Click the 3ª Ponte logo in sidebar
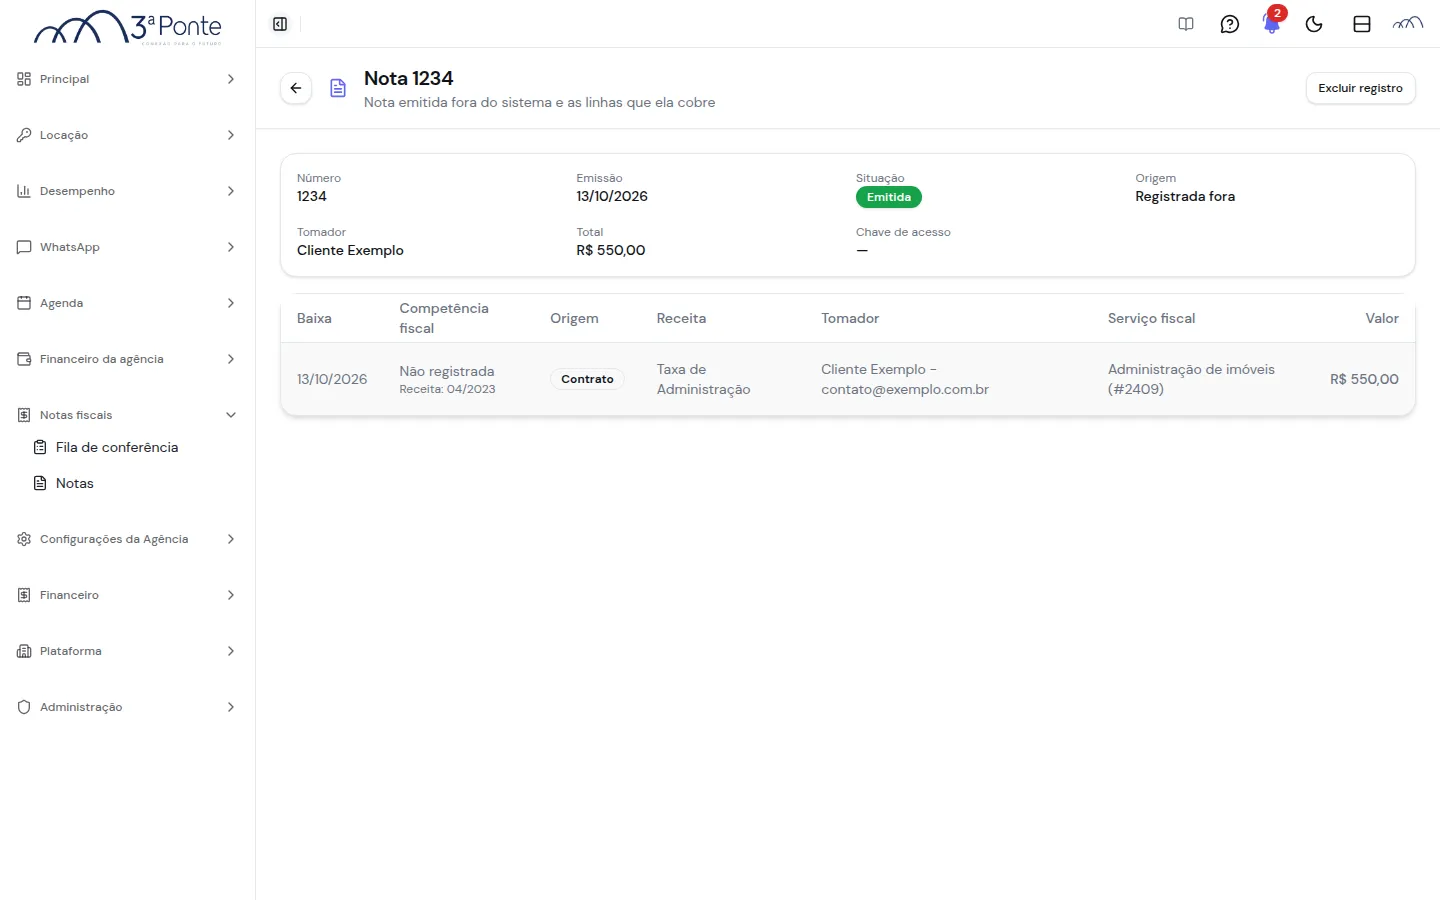 tap(128, 28)
